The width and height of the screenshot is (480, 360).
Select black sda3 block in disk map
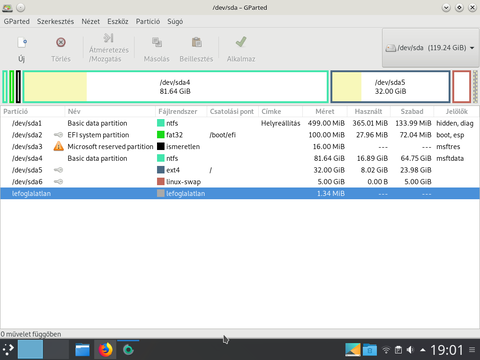(x=18, y=87)
